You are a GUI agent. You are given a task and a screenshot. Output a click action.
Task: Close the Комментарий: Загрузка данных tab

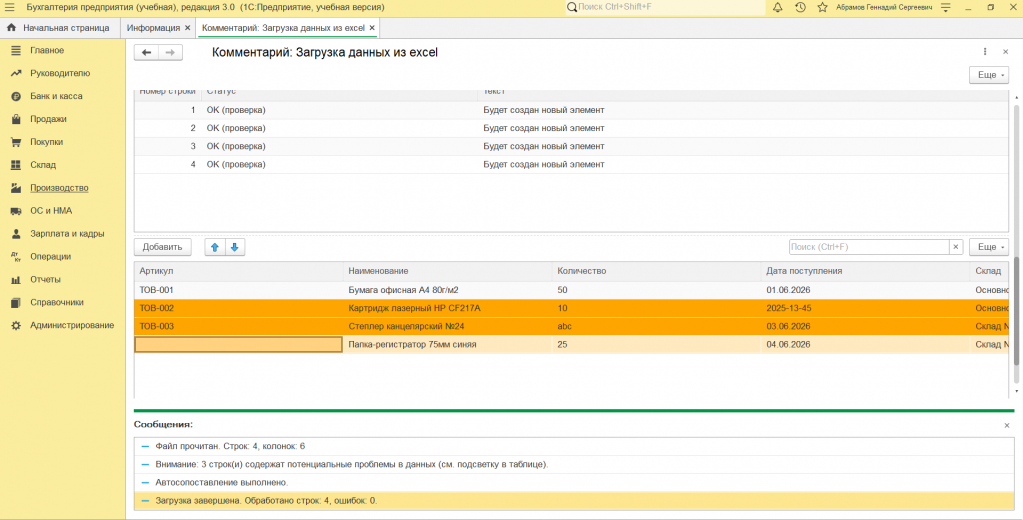(372, 28)
